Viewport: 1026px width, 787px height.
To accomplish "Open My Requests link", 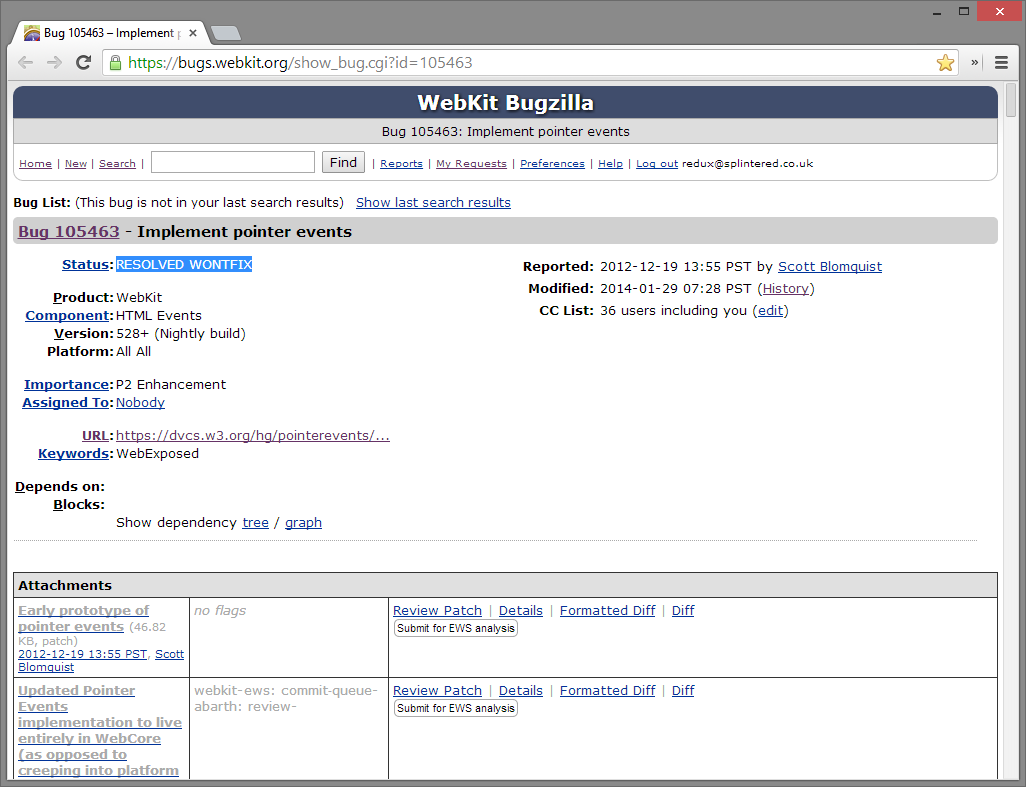I will click(471, 164).
